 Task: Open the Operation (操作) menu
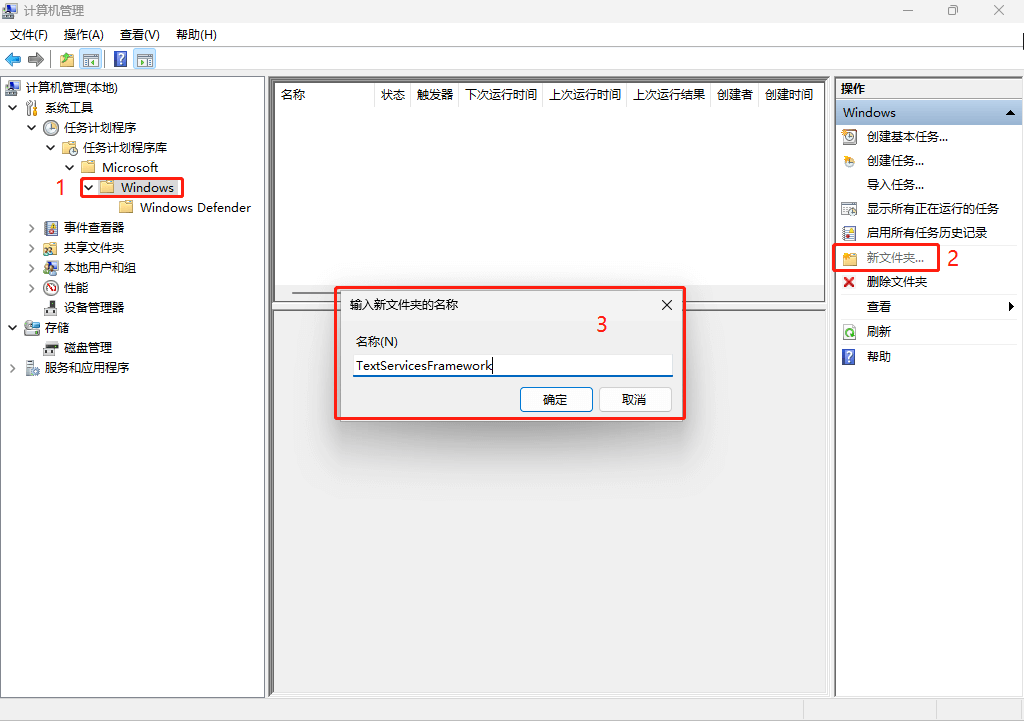(83, 34)
